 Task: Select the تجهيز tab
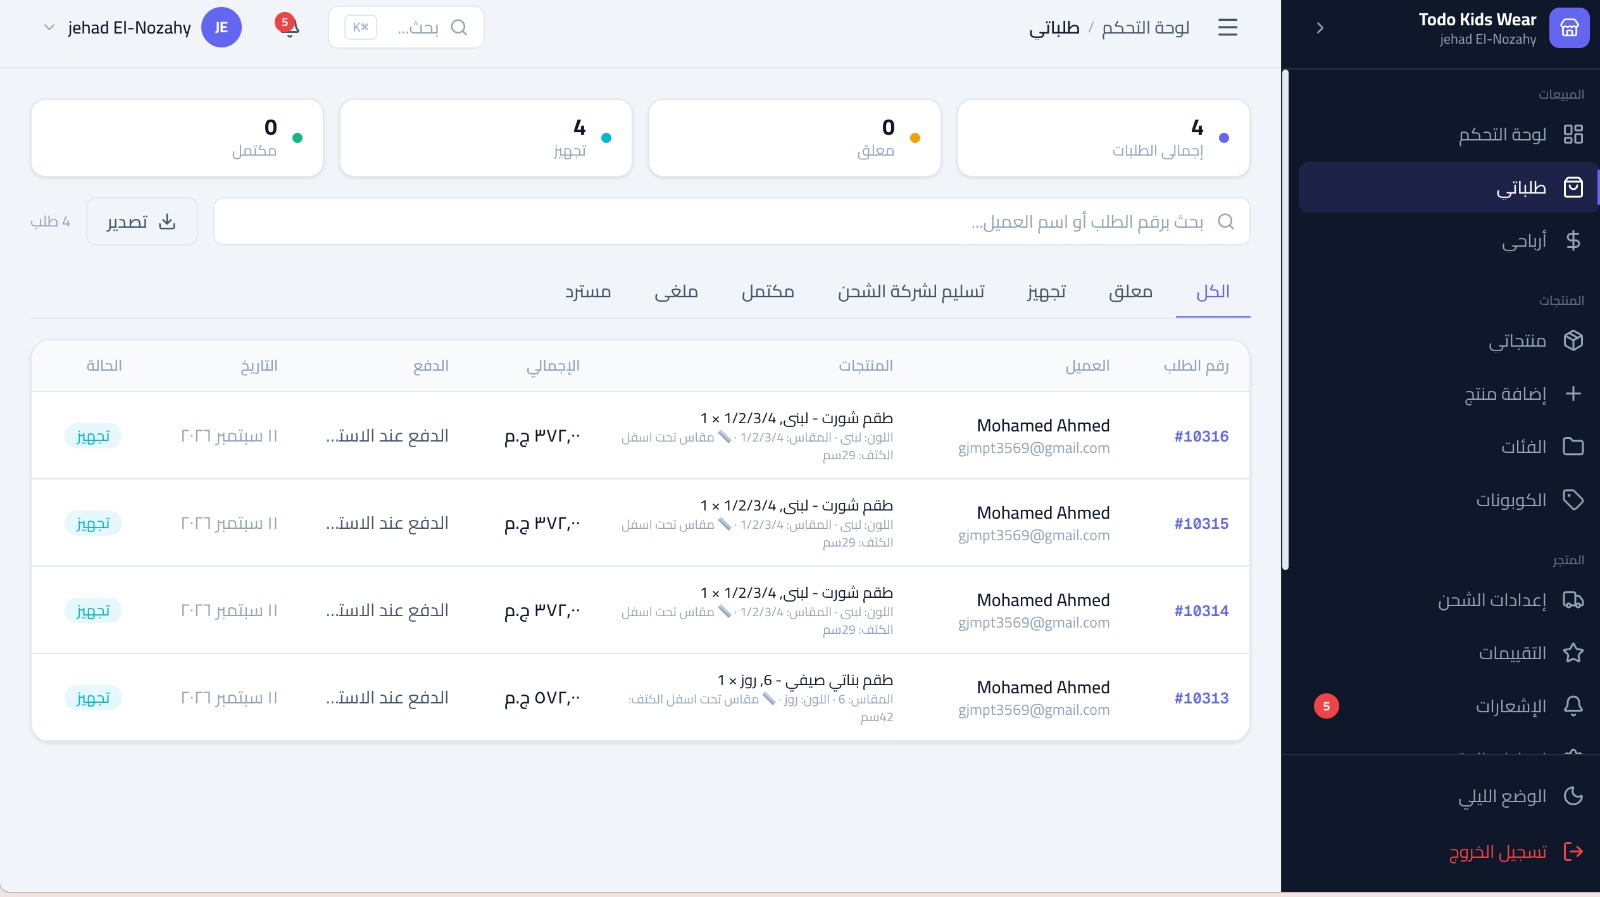[1047, 292]
